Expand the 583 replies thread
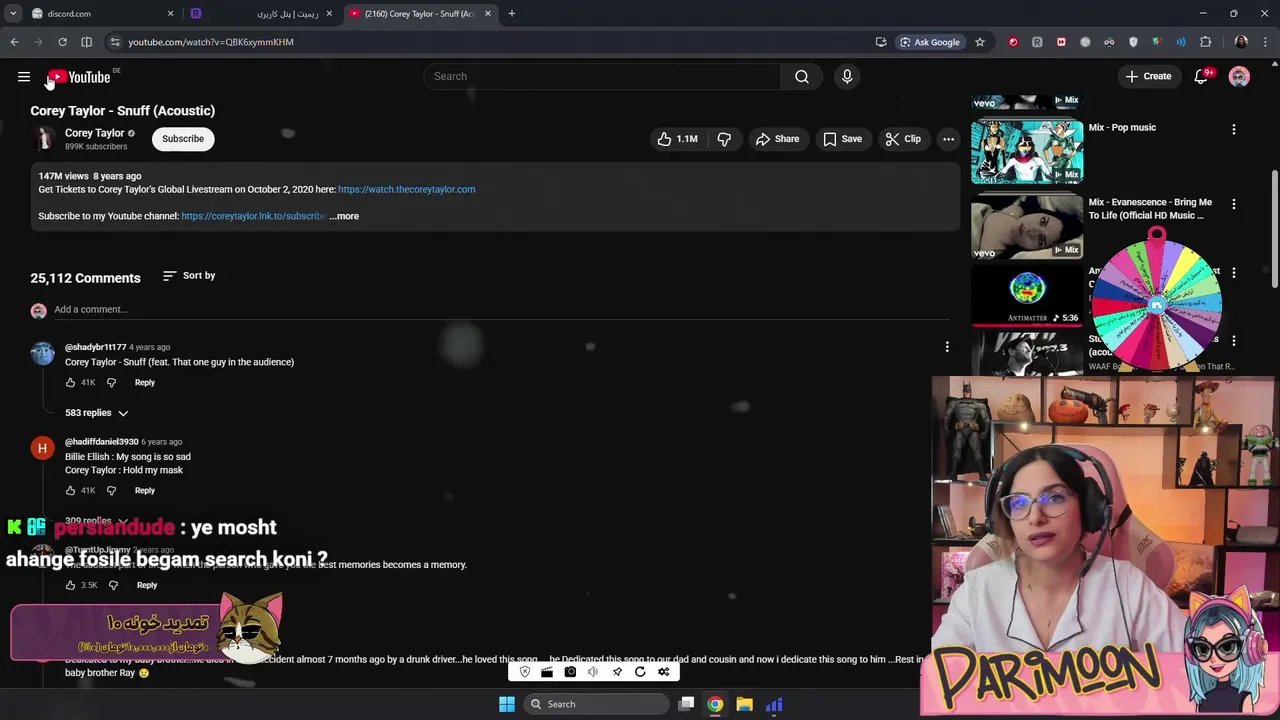Image resolution: width=1280 pixels, height=720 pixels. [x=97, y=413]
